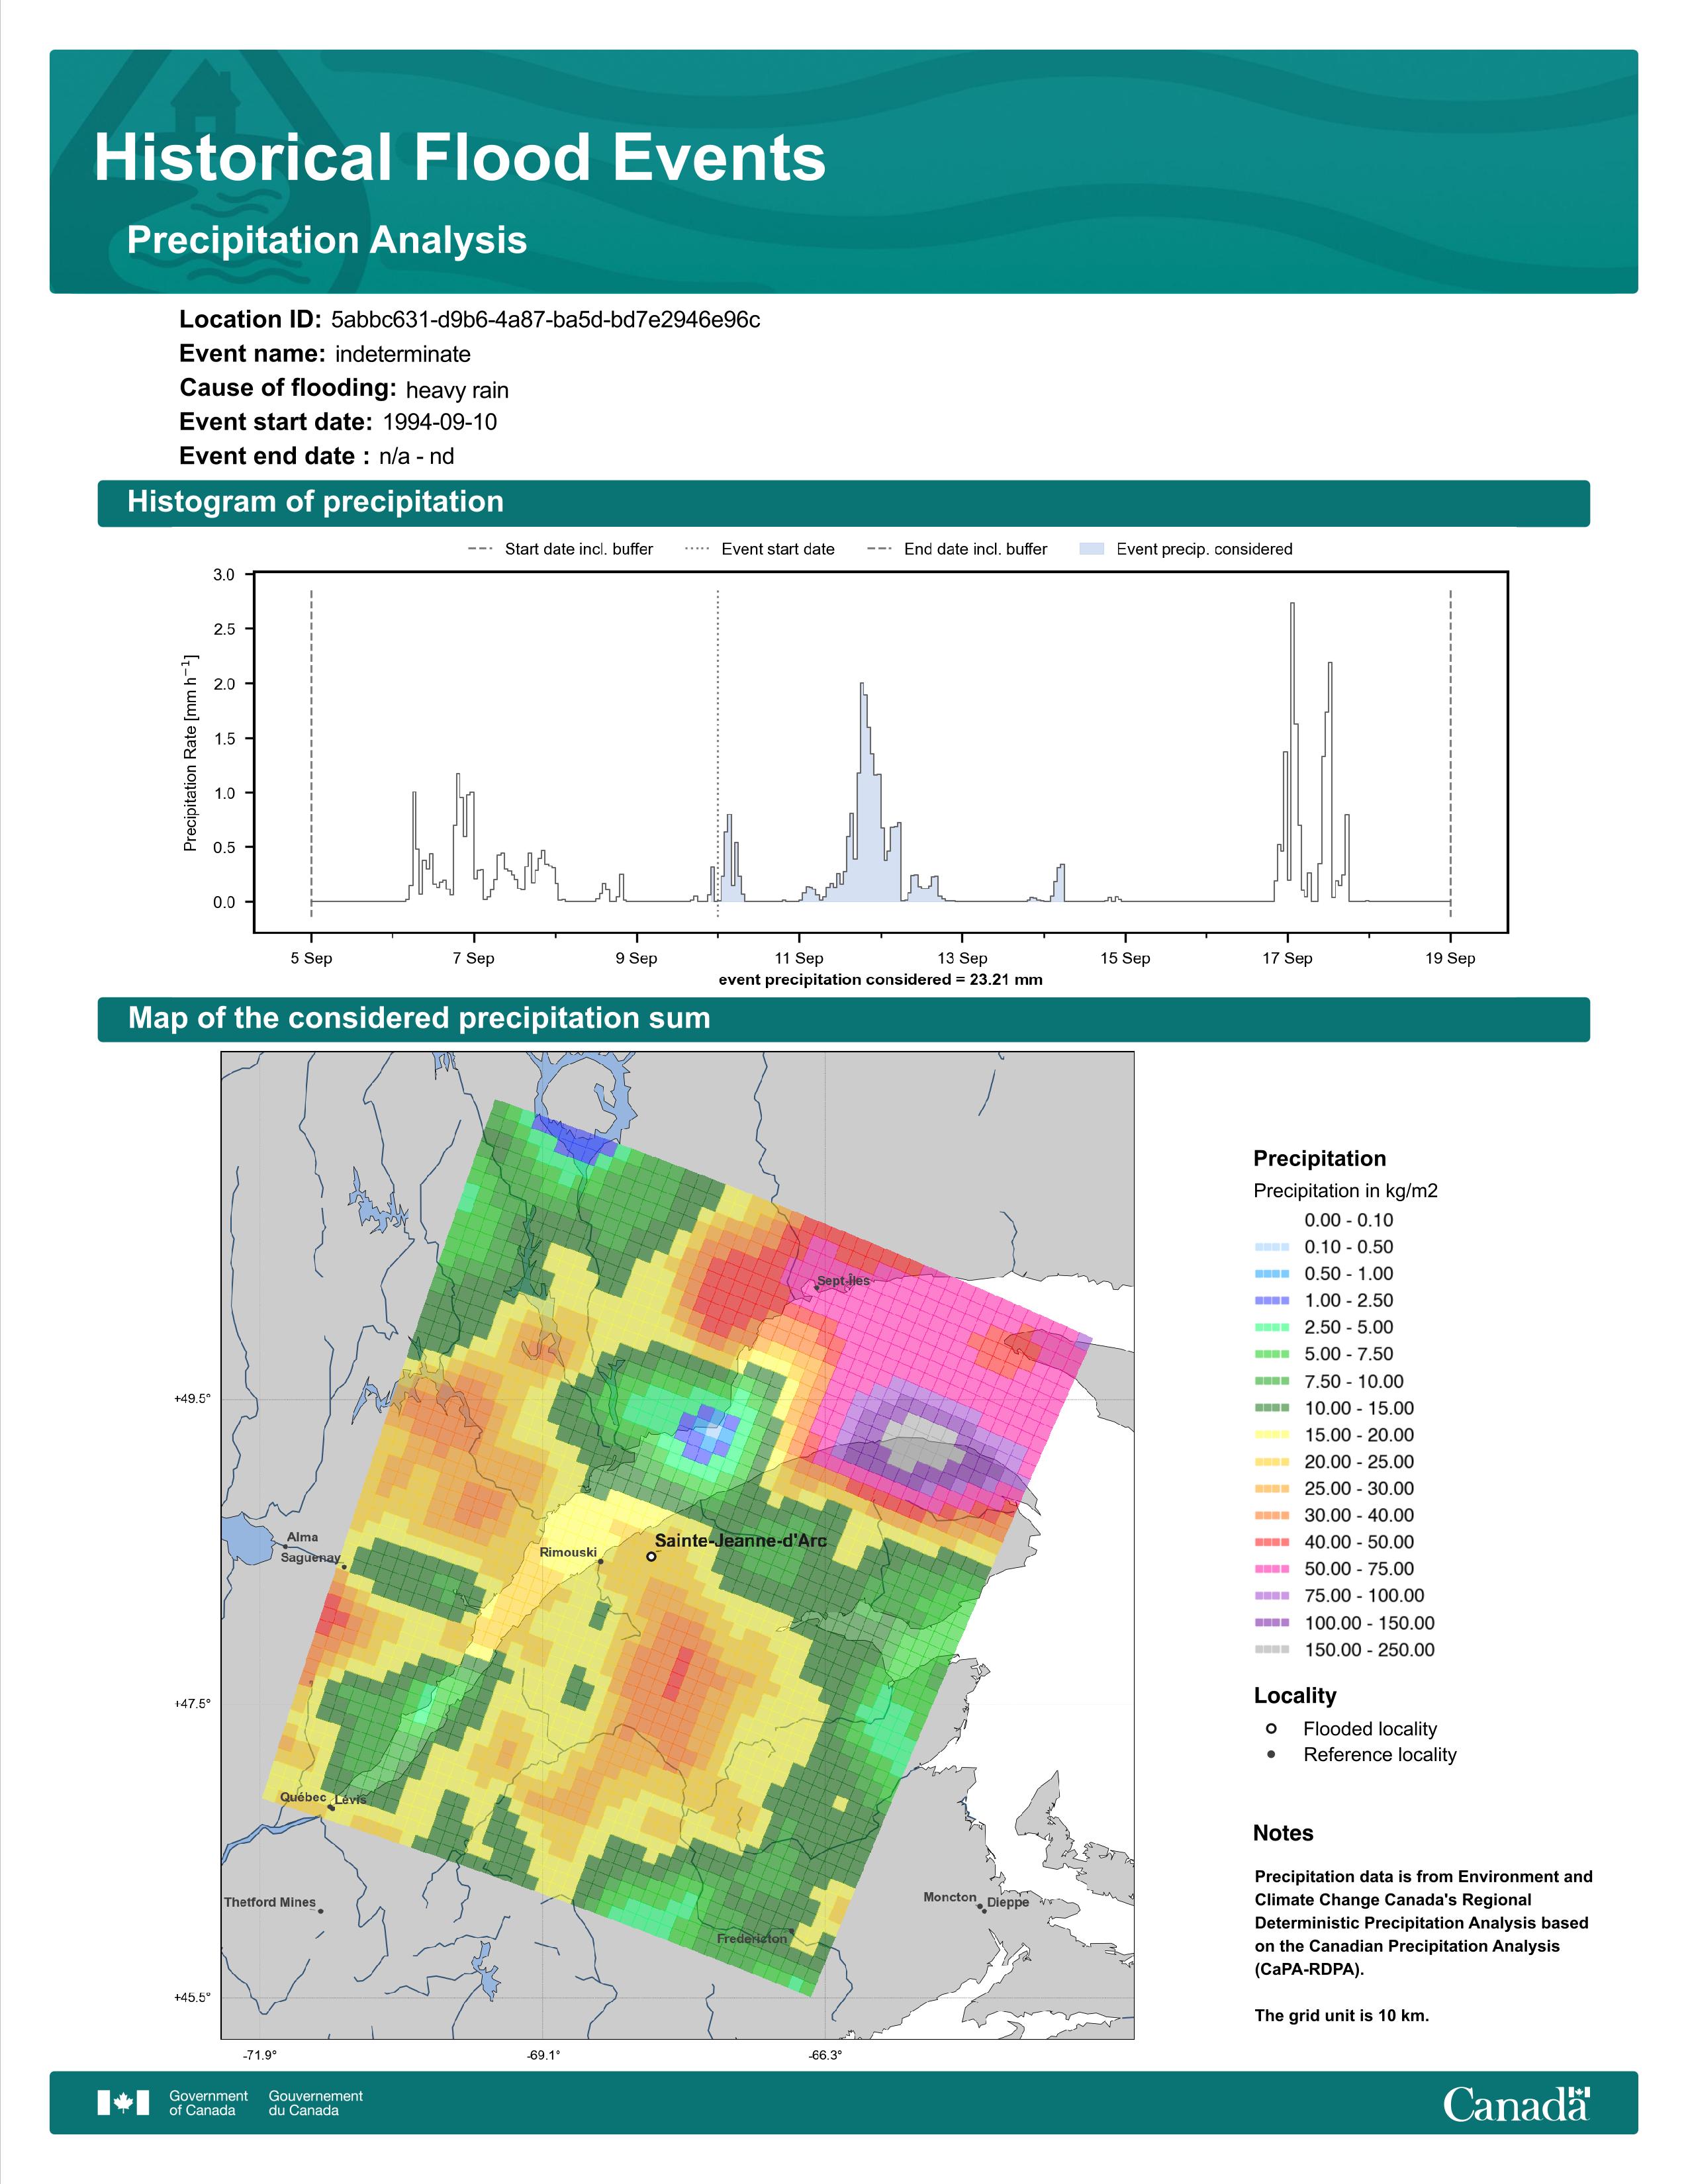Click the Precipitation Analysis subtitle
The height and width of the screenshot is (2184, 1688).
click(327, 240)
